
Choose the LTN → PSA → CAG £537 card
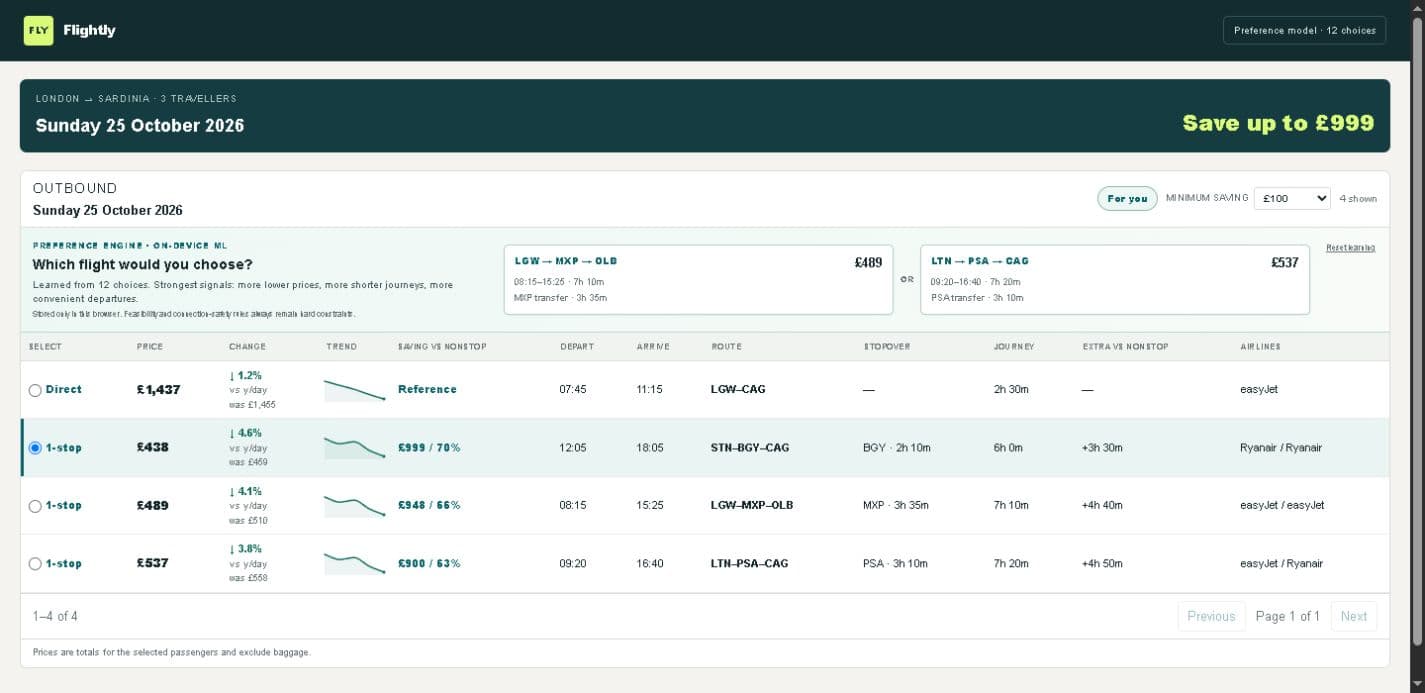1115,279
